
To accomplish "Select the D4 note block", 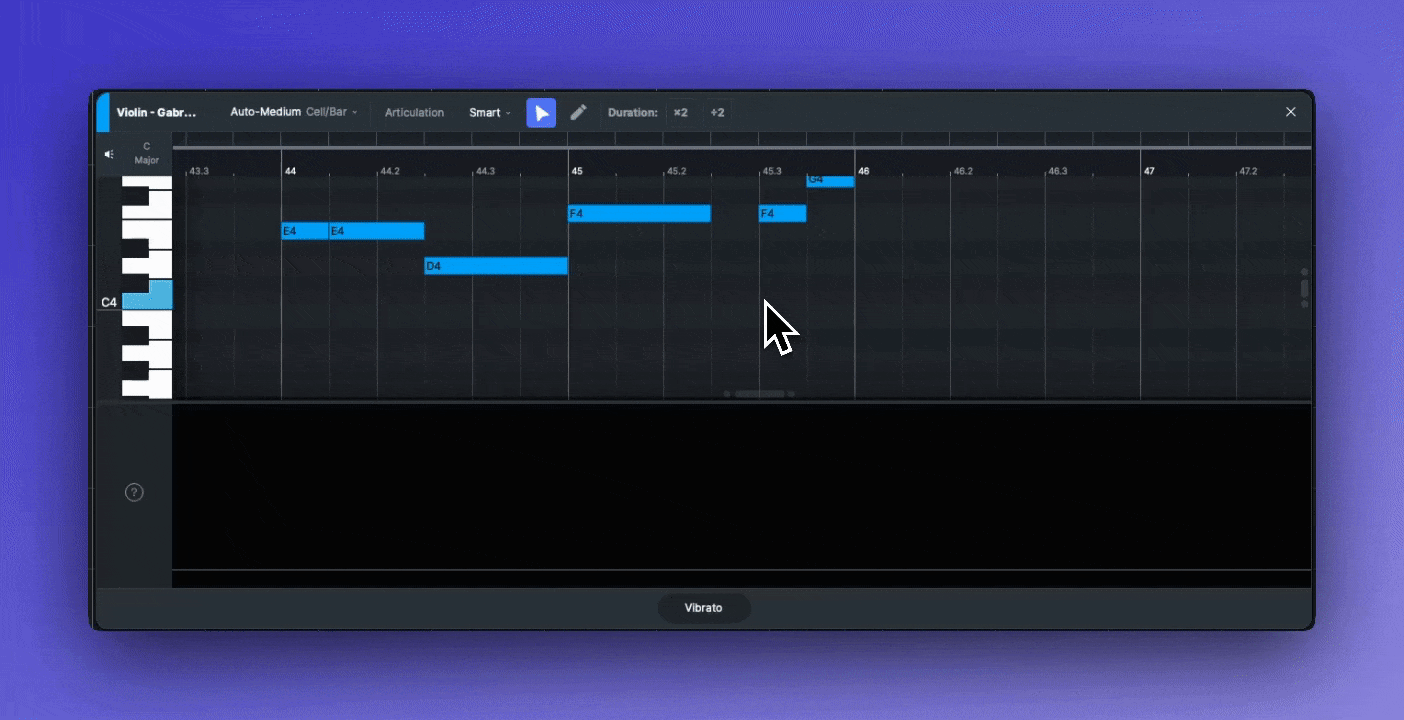I will (496, 266).
